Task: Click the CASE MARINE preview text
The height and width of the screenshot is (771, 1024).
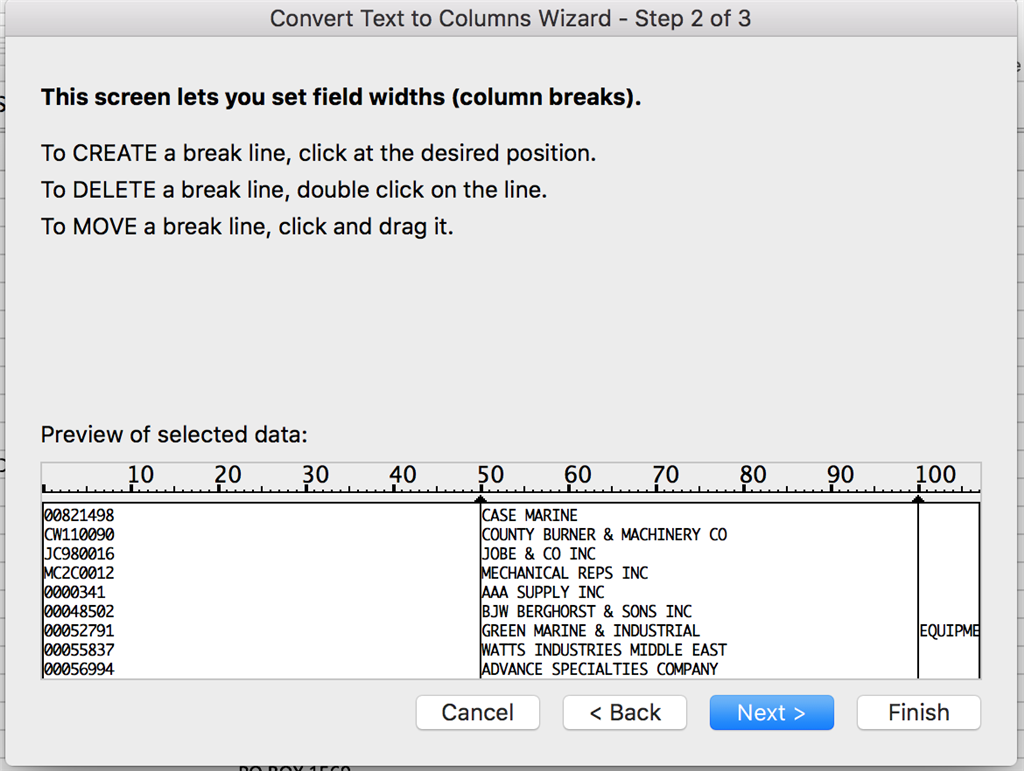Action: [530, 516]
